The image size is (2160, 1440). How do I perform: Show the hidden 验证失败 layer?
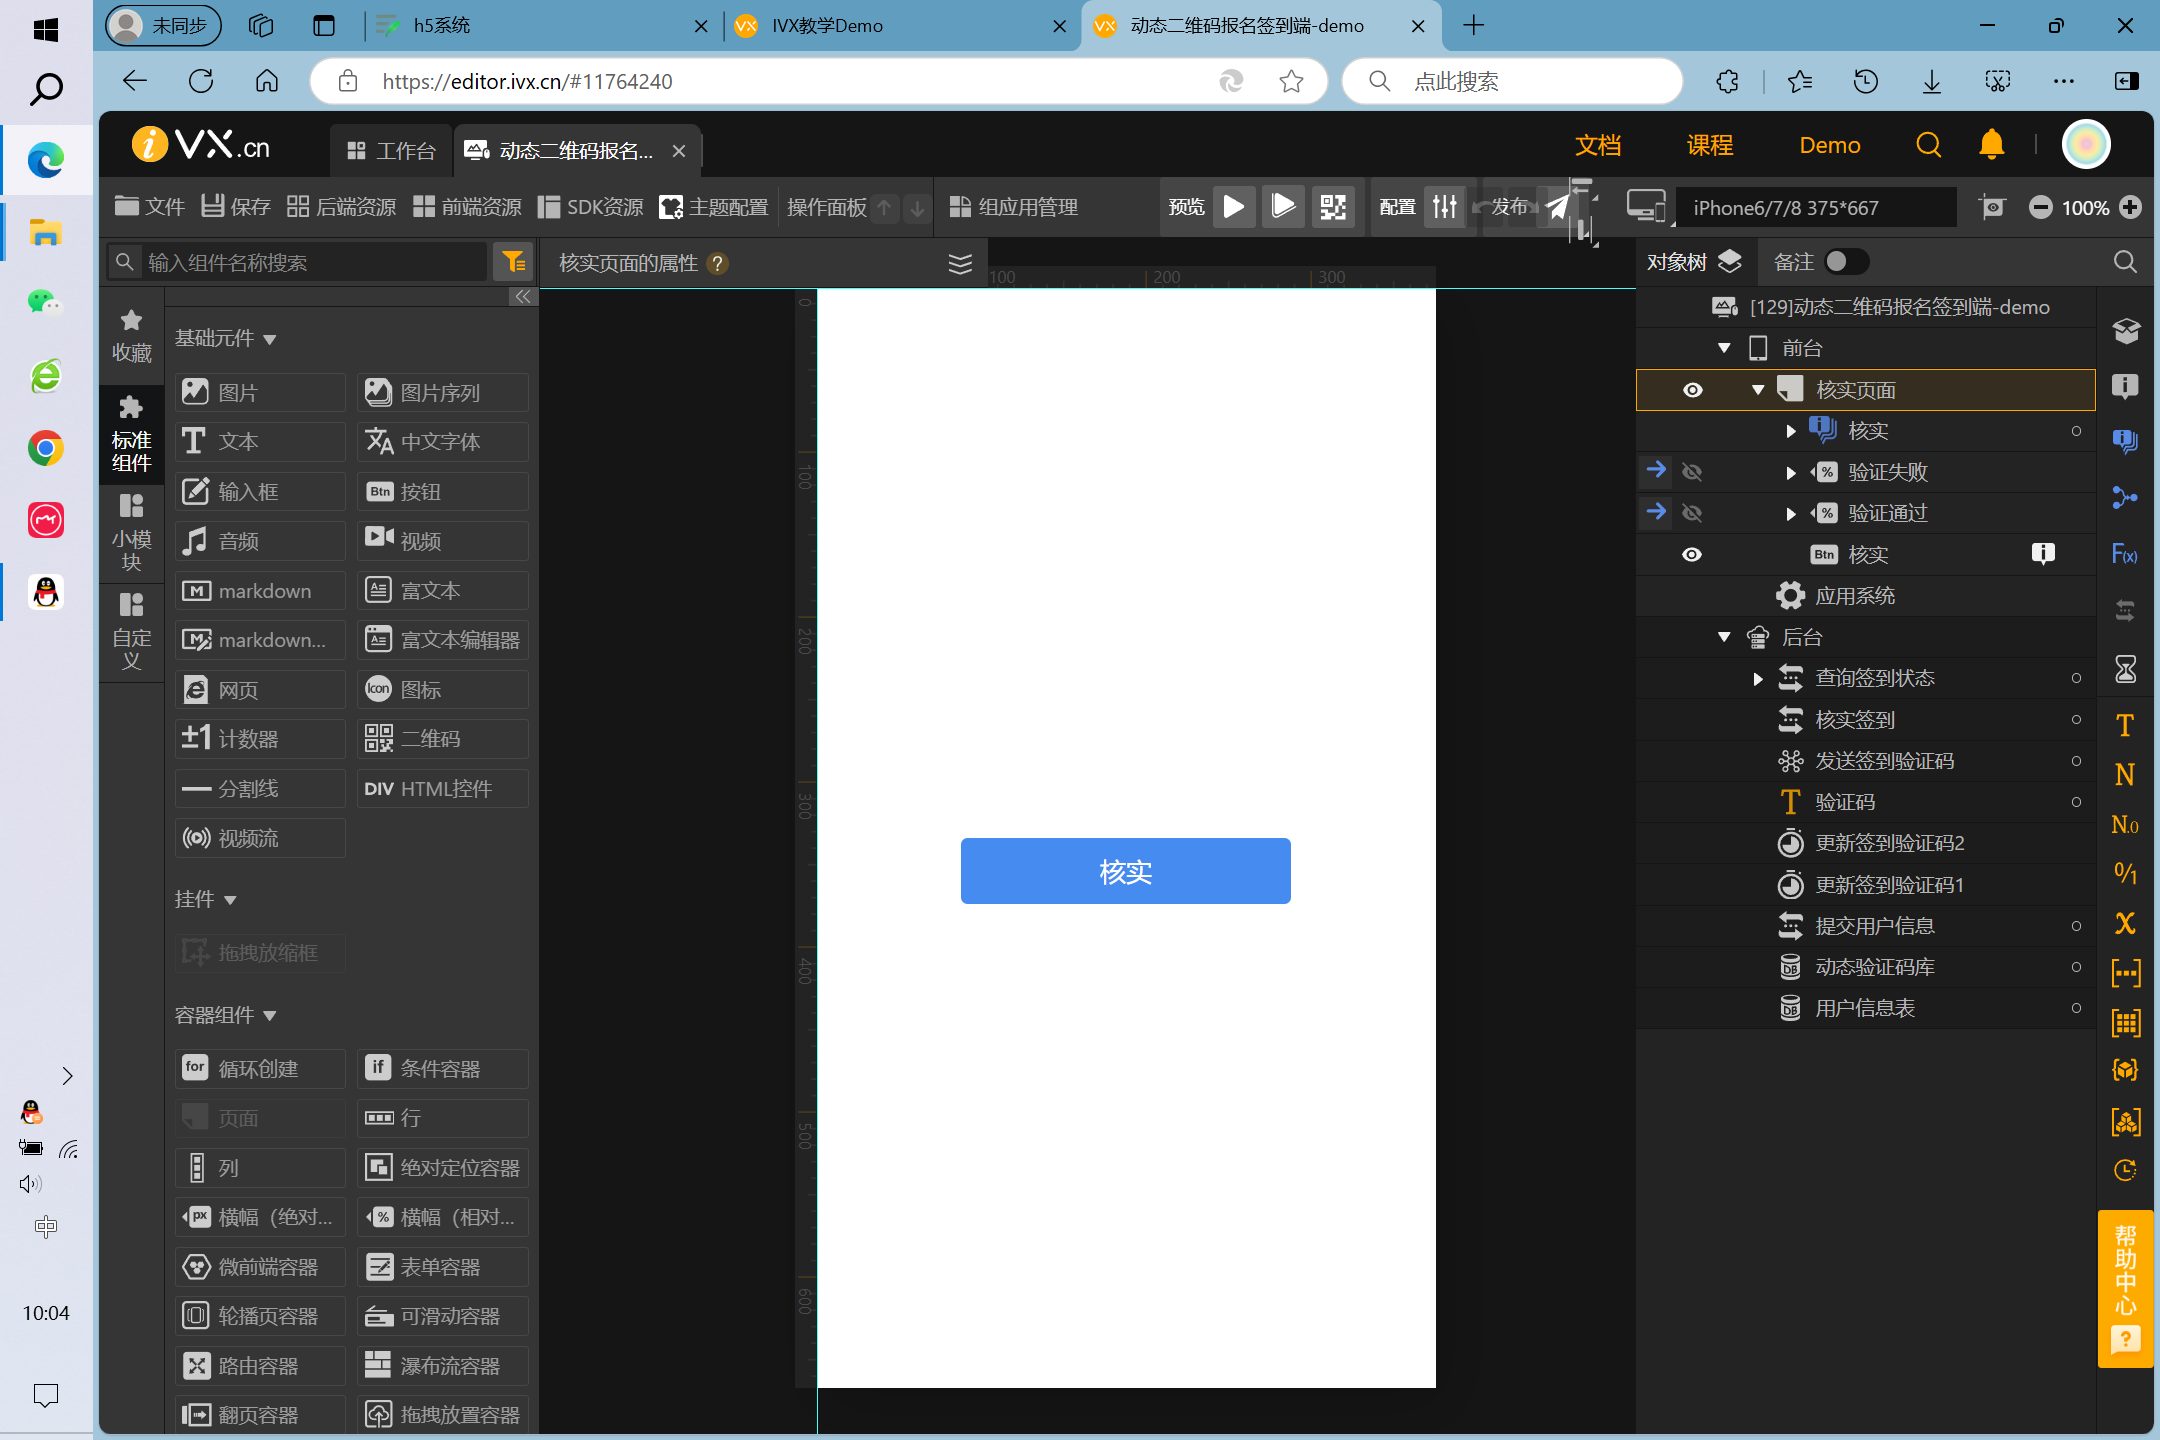coord(1692,472)
